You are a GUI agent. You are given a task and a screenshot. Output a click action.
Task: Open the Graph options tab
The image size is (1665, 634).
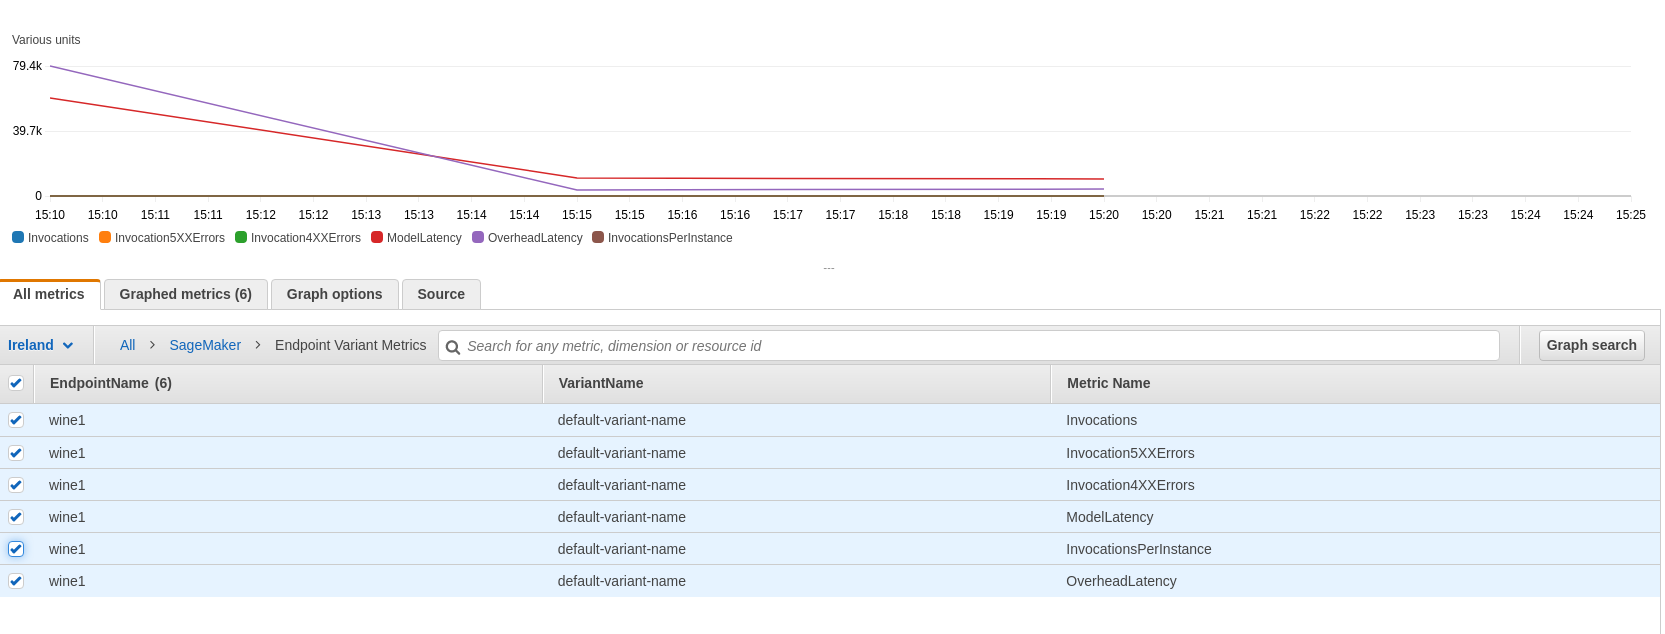pyautogui.click(x=335, y=294)
